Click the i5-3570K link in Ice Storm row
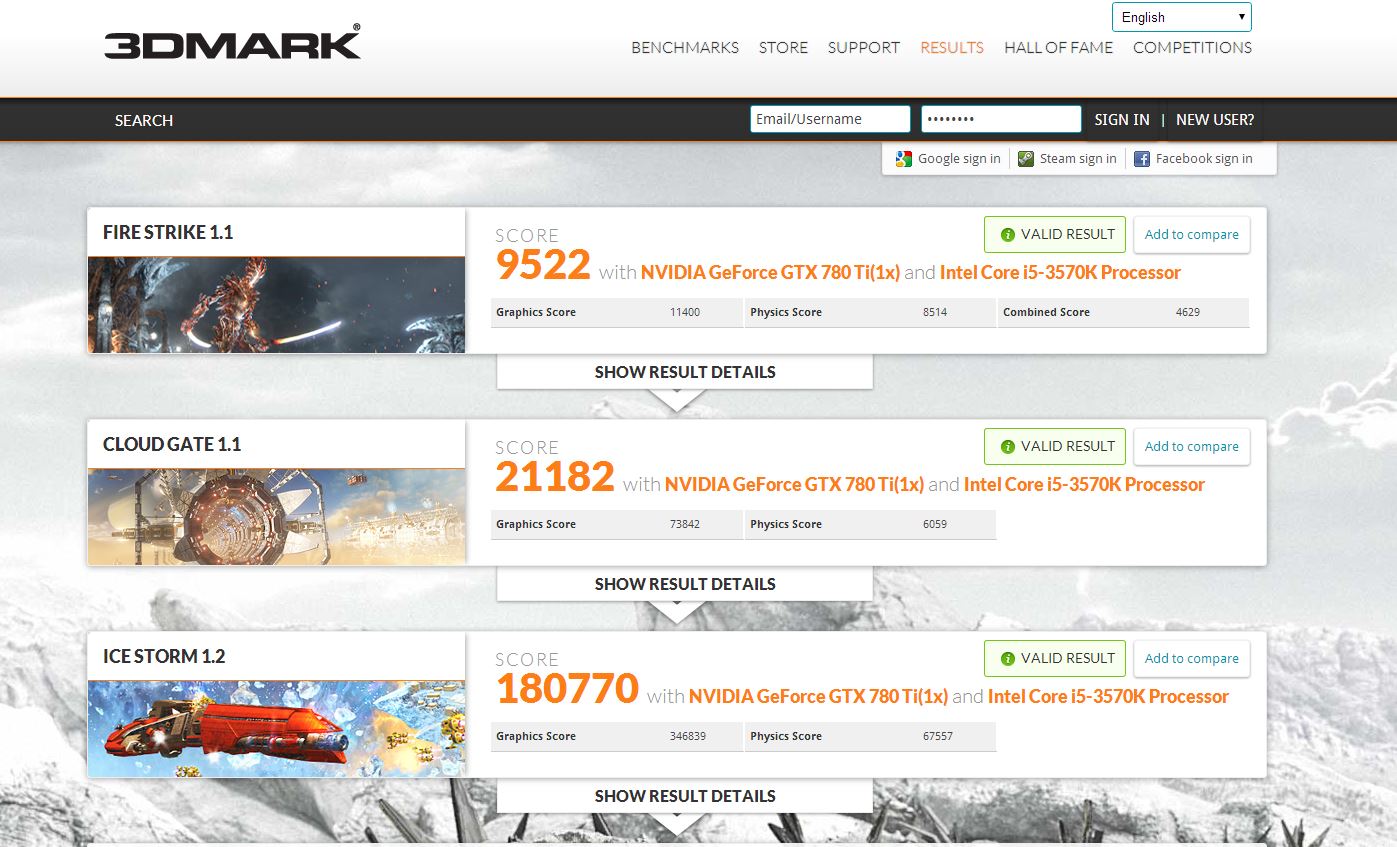1397x847 pixels. (x=1108, y=696)
